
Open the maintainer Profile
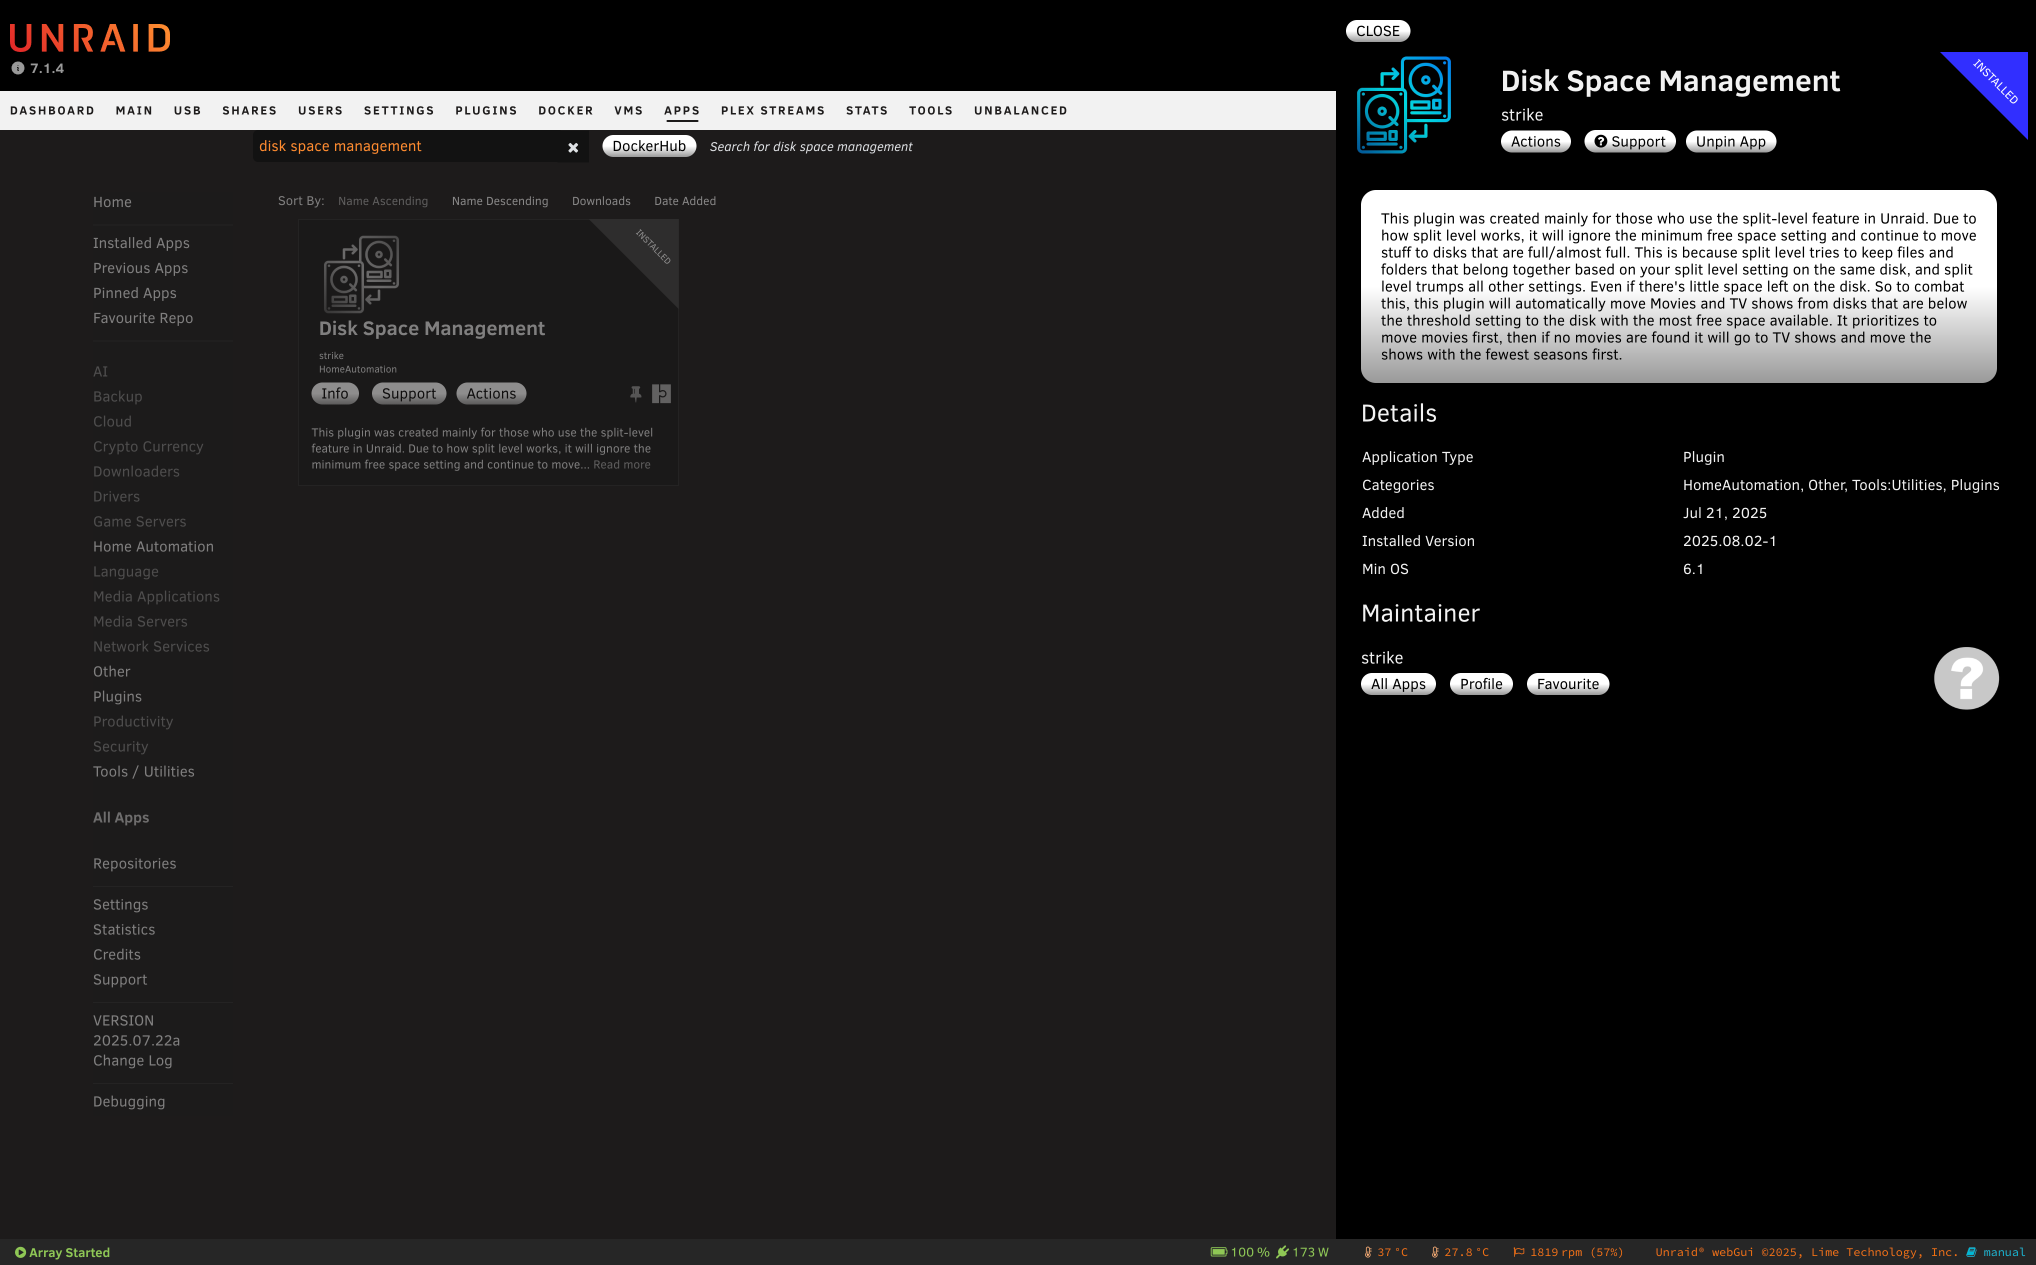click(1481, 684)
